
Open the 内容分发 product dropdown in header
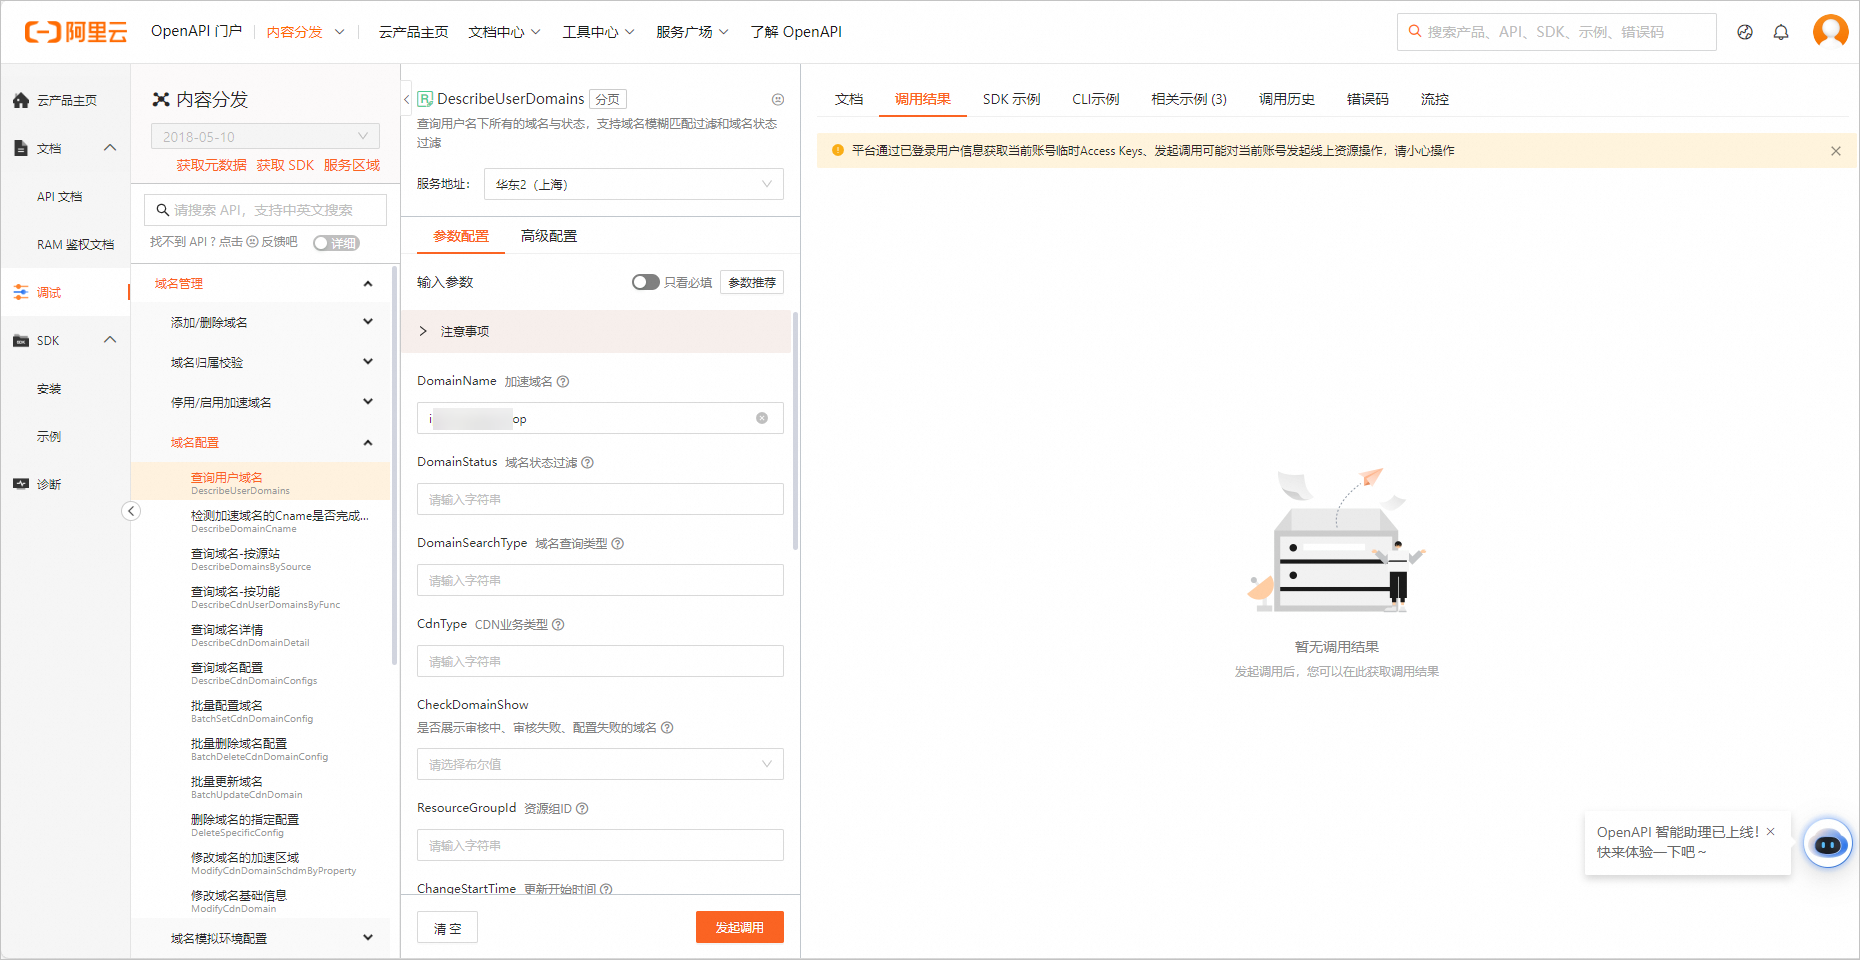tap(305, 32)
